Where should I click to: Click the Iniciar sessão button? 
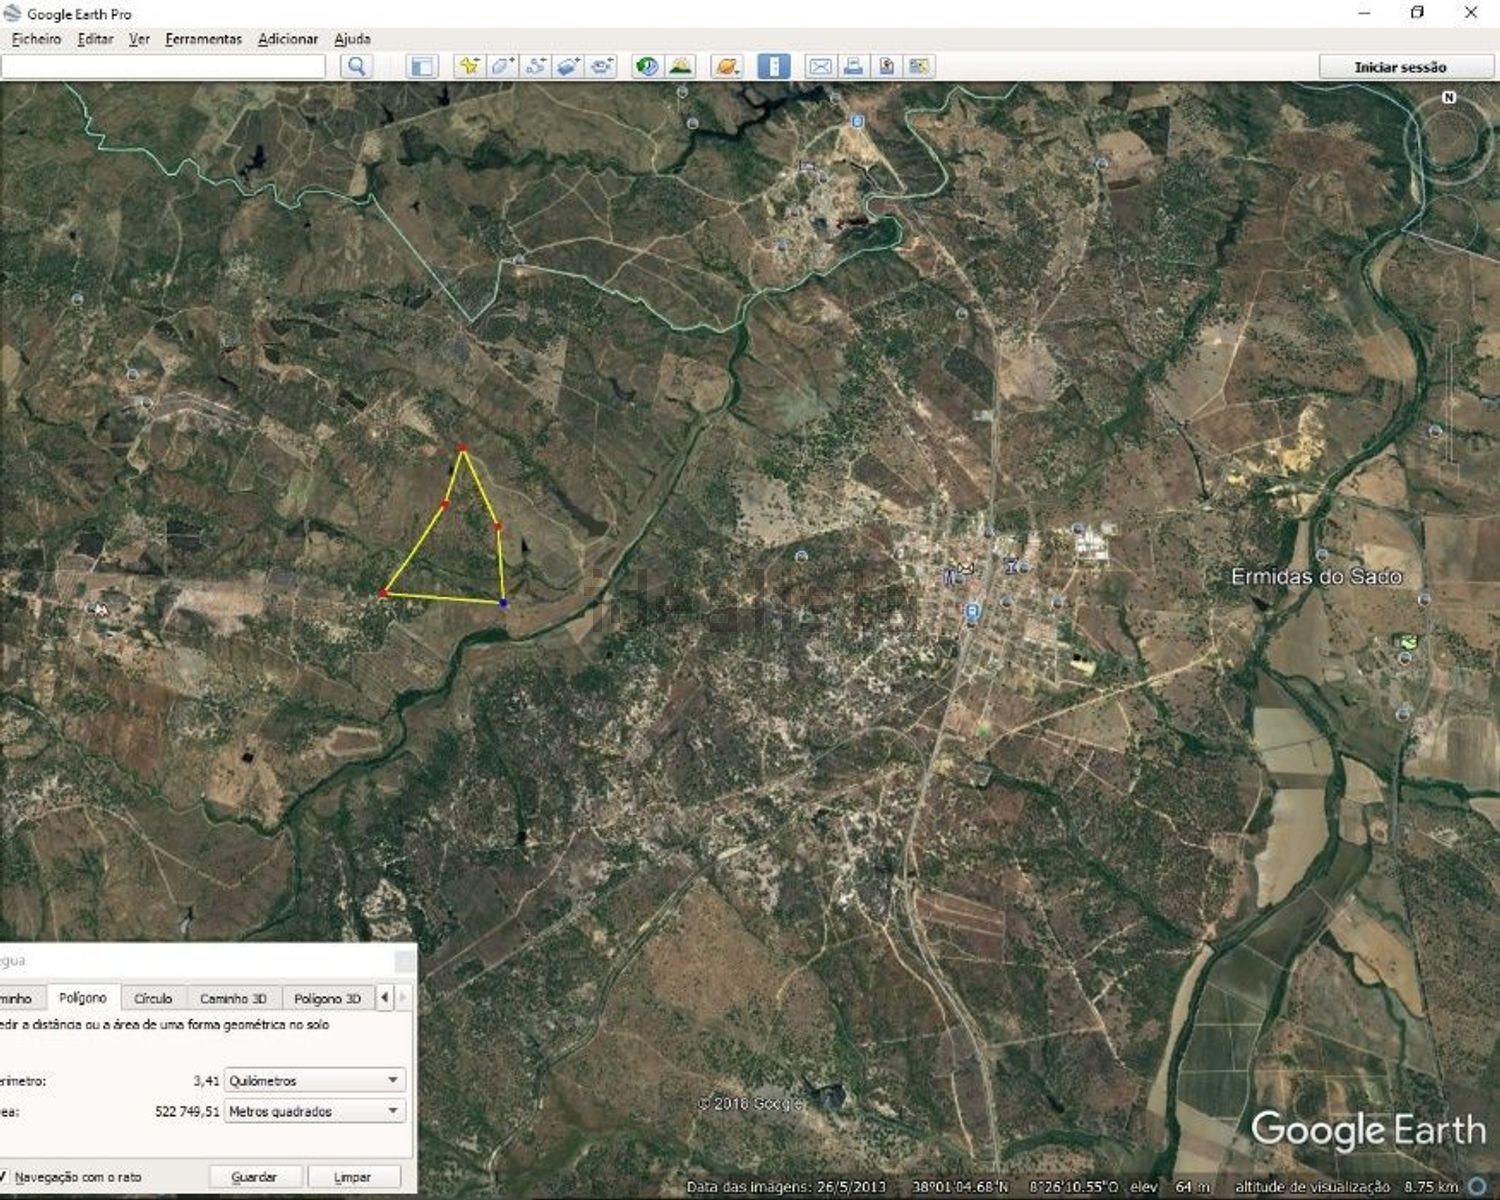coord(1400,67)
